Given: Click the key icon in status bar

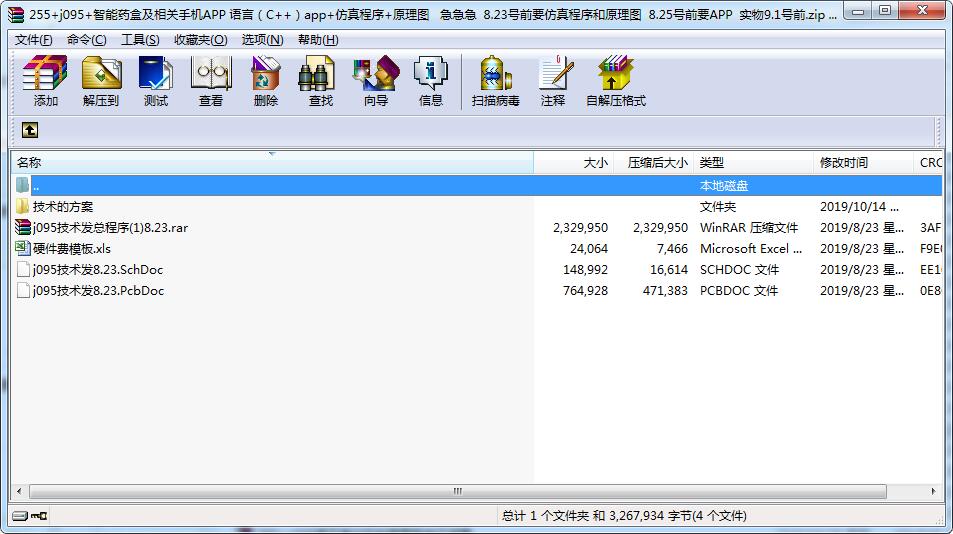Looking at the screenshot, I should pos(40,516).
